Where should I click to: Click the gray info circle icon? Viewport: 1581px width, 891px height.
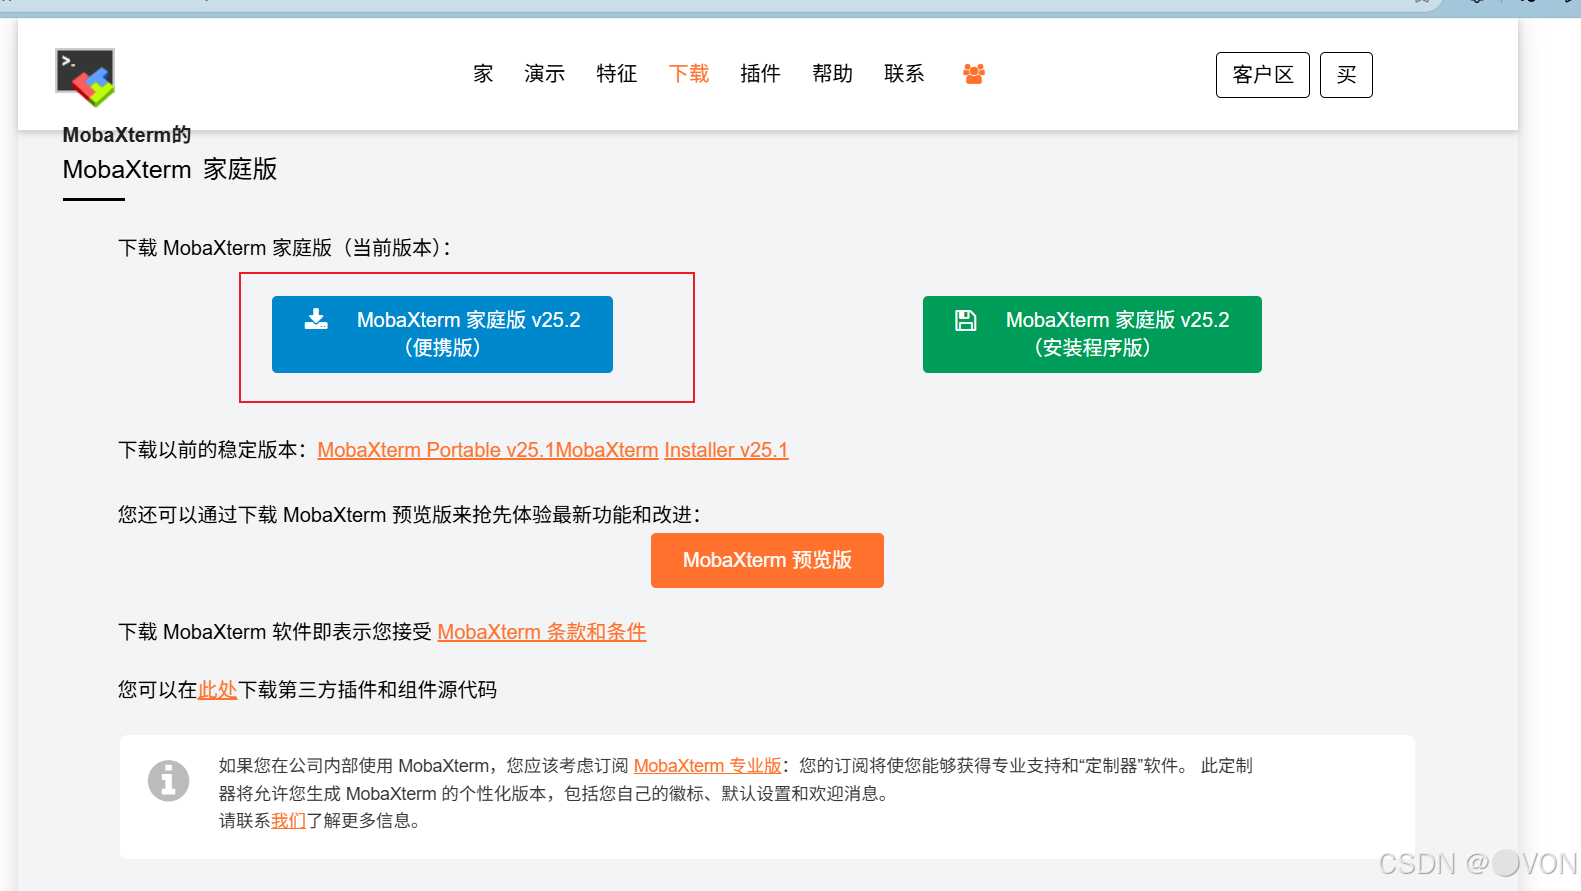(168, 780)
